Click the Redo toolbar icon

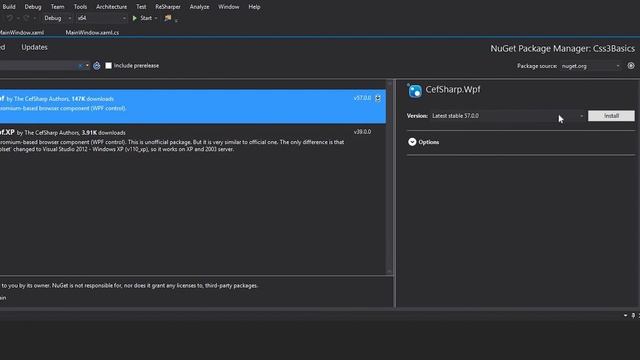coord(26,18)
